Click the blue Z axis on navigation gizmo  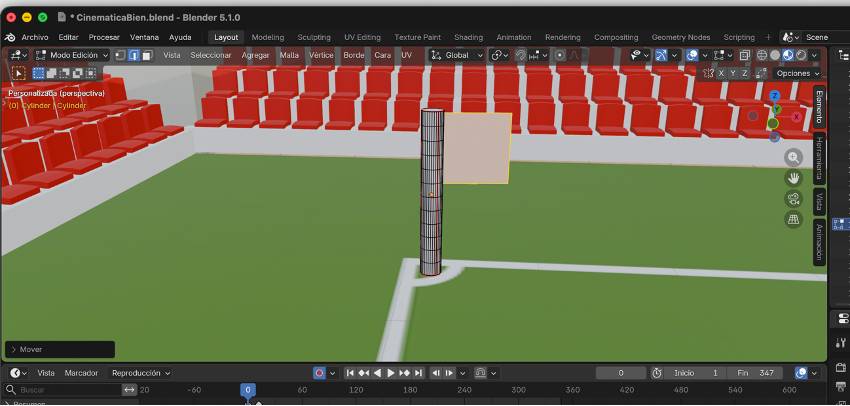(775, 96)
